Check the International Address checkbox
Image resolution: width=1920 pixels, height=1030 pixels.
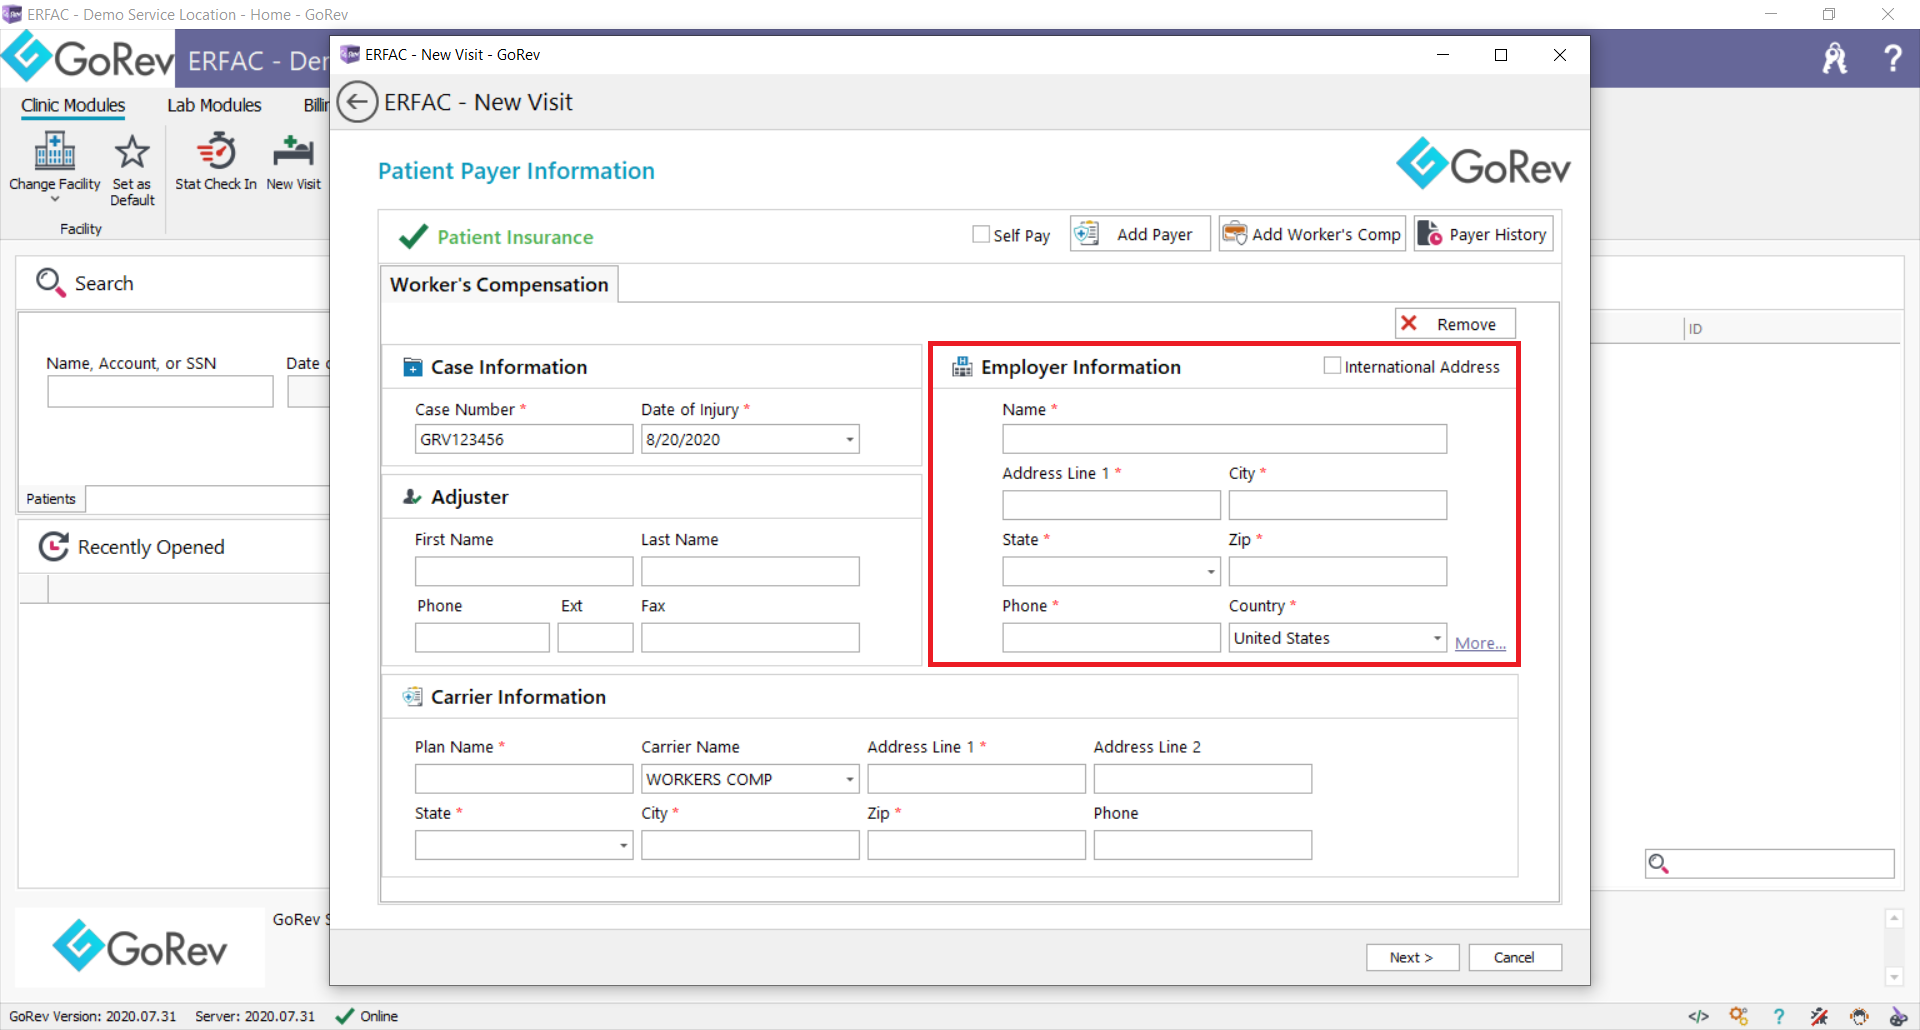click(x=1332, y=366)
